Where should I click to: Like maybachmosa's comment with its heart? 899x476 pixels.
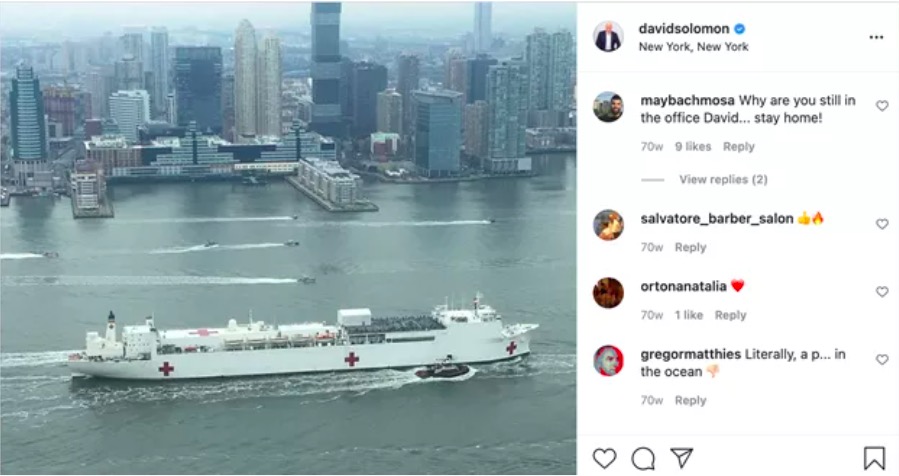(x=882, y=106)
